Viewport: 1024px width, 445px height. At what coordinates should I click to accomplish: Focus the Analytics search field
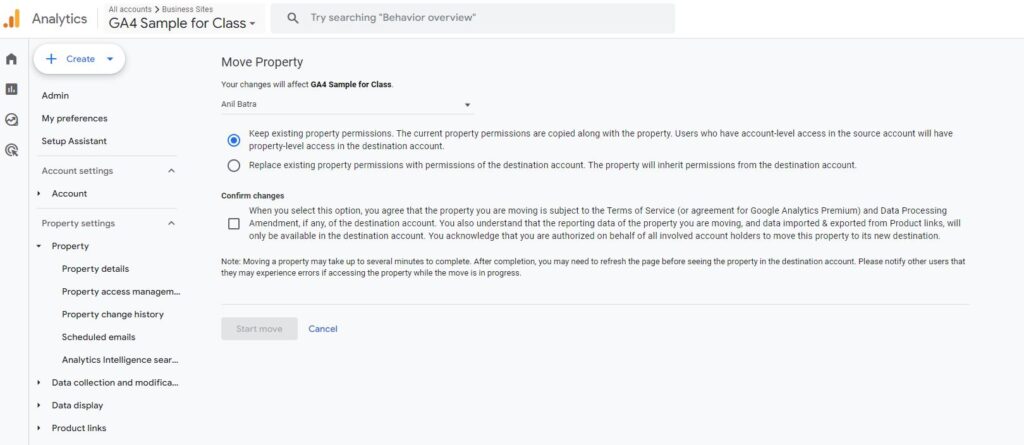point(480,18)
